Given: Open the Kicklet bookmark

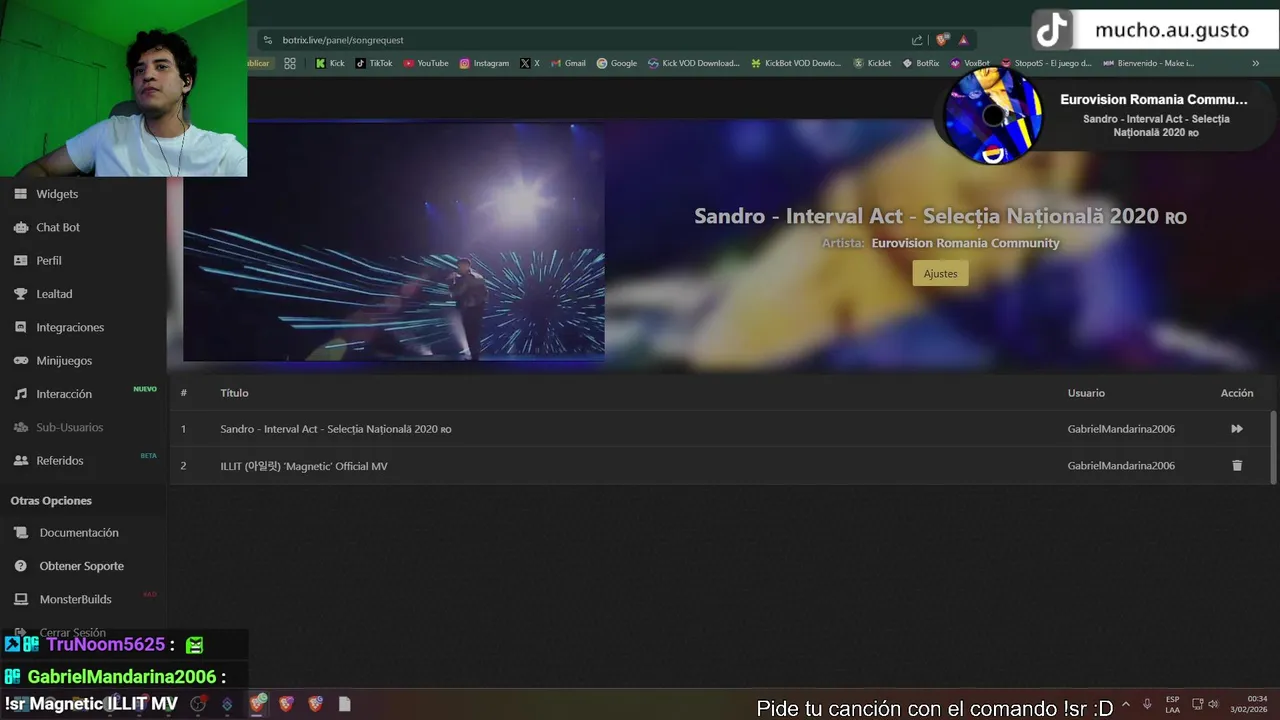Looking at the screenshot, I should tap(872, 63).
